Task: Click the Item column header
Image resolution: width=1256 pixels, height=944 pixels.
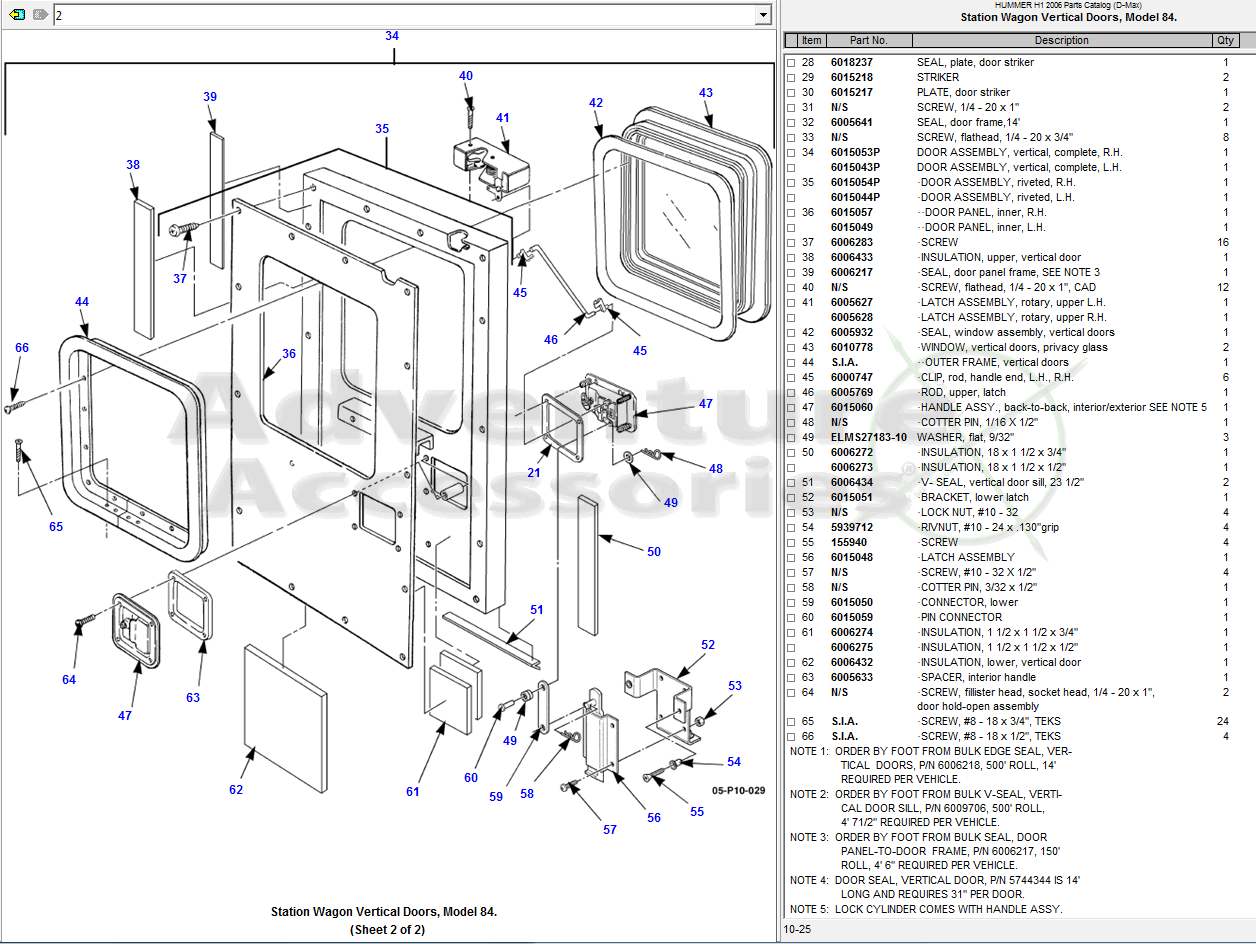Action: (811, 41)
